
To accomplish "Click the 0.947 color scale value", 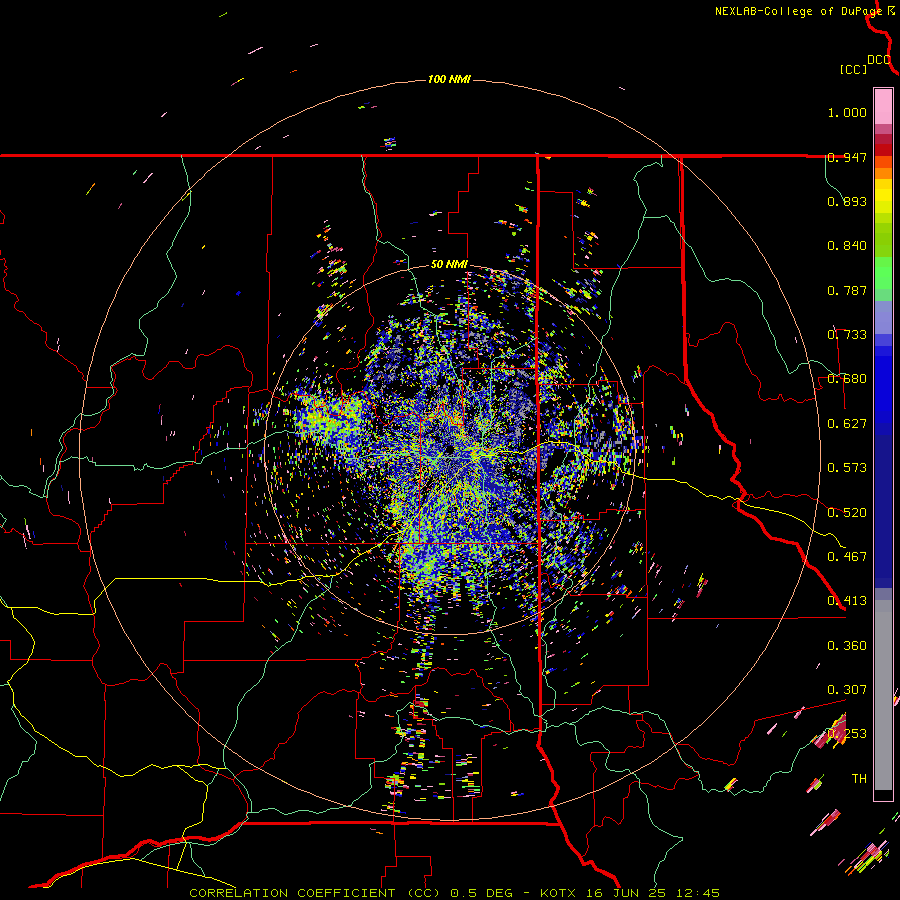I will [847, 157].
